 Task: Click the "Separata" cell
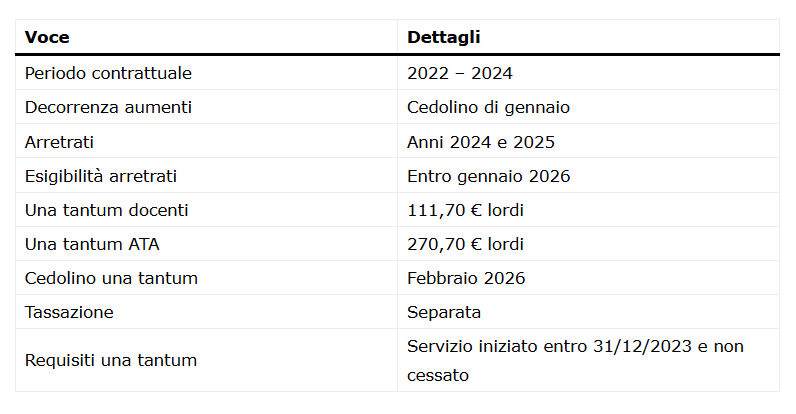pyautogui.click(x=444, y=312)
